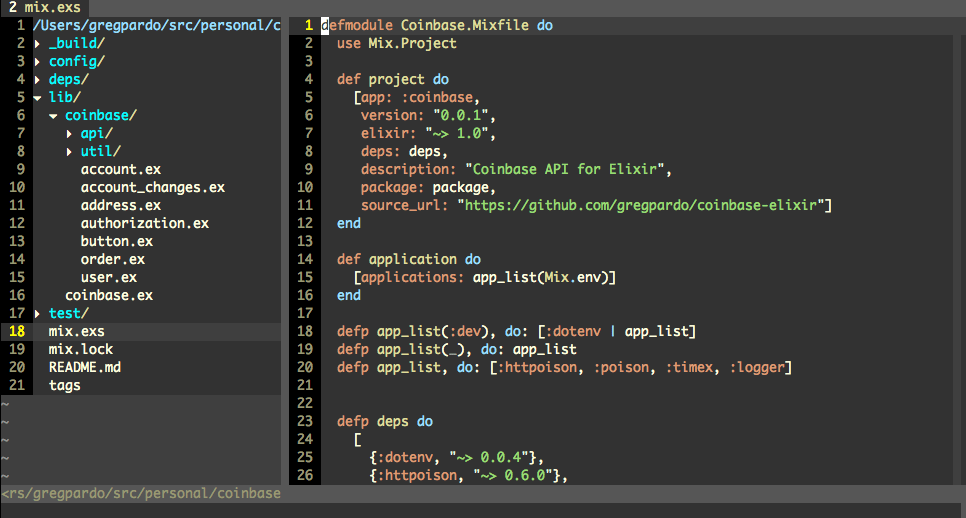Expand the _build/ folder arrow
This screenshot has height=518, width=966.
pos(38,44)
